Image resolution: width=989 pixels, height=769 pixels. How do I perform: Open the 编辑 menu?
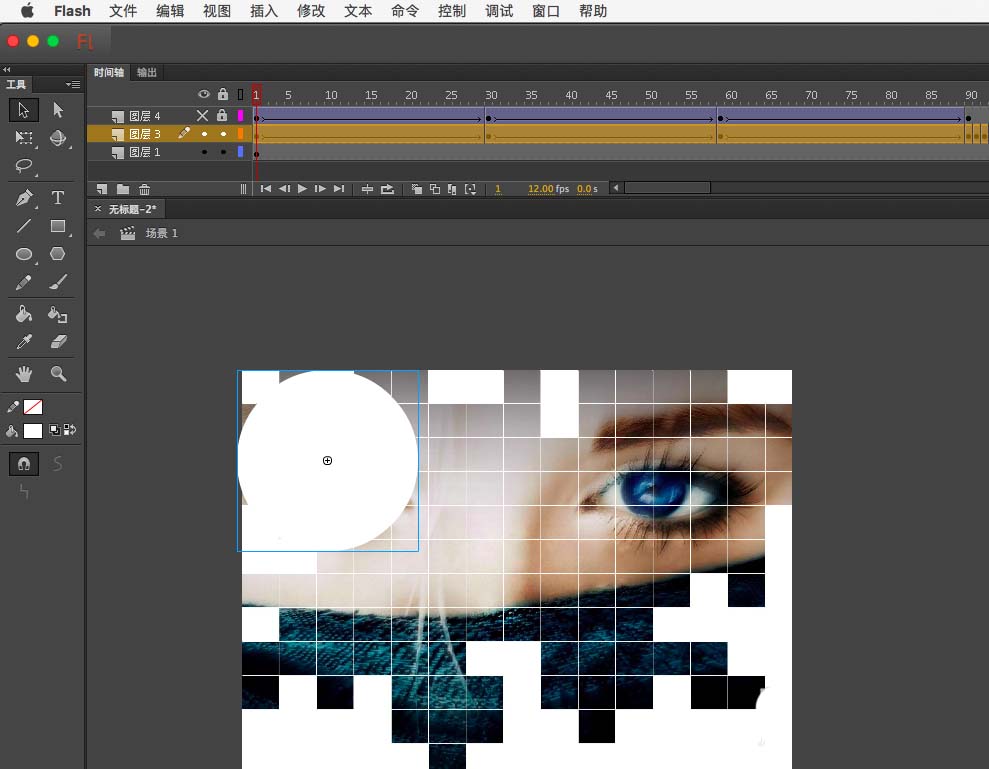pyautogui.click(x=170, y=11)
